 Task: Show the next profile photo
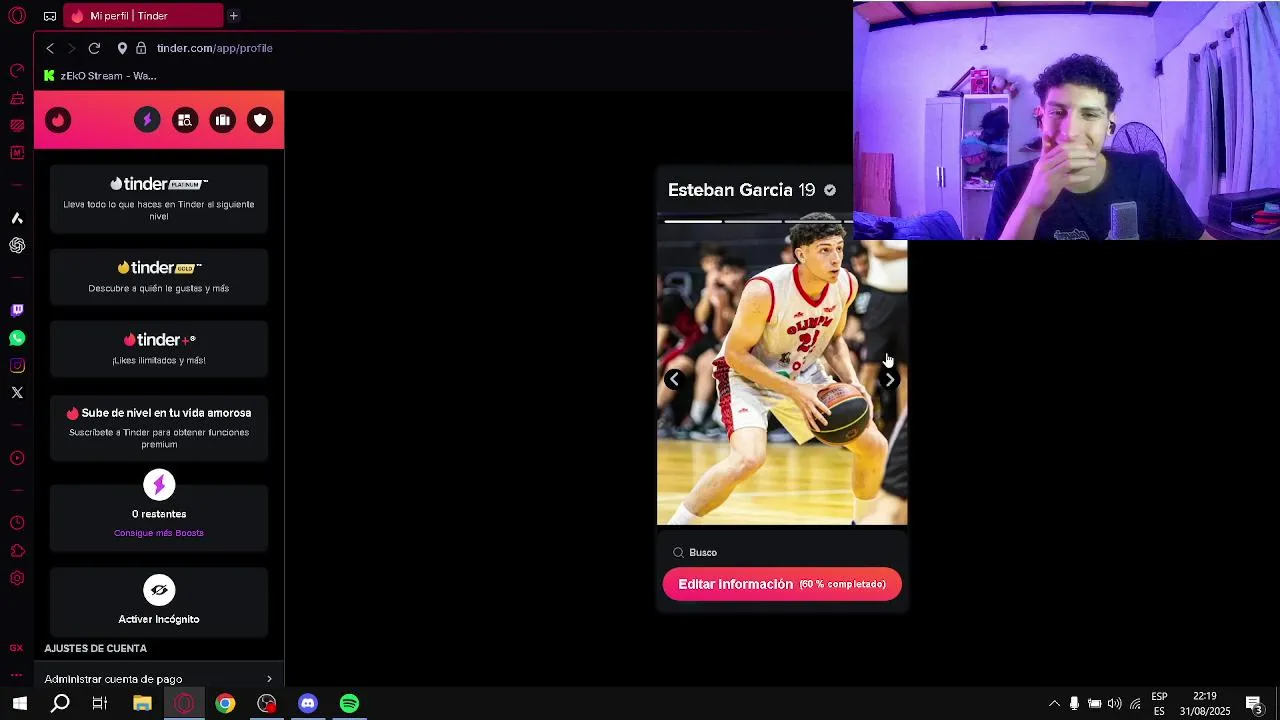(x=889, y=379)
